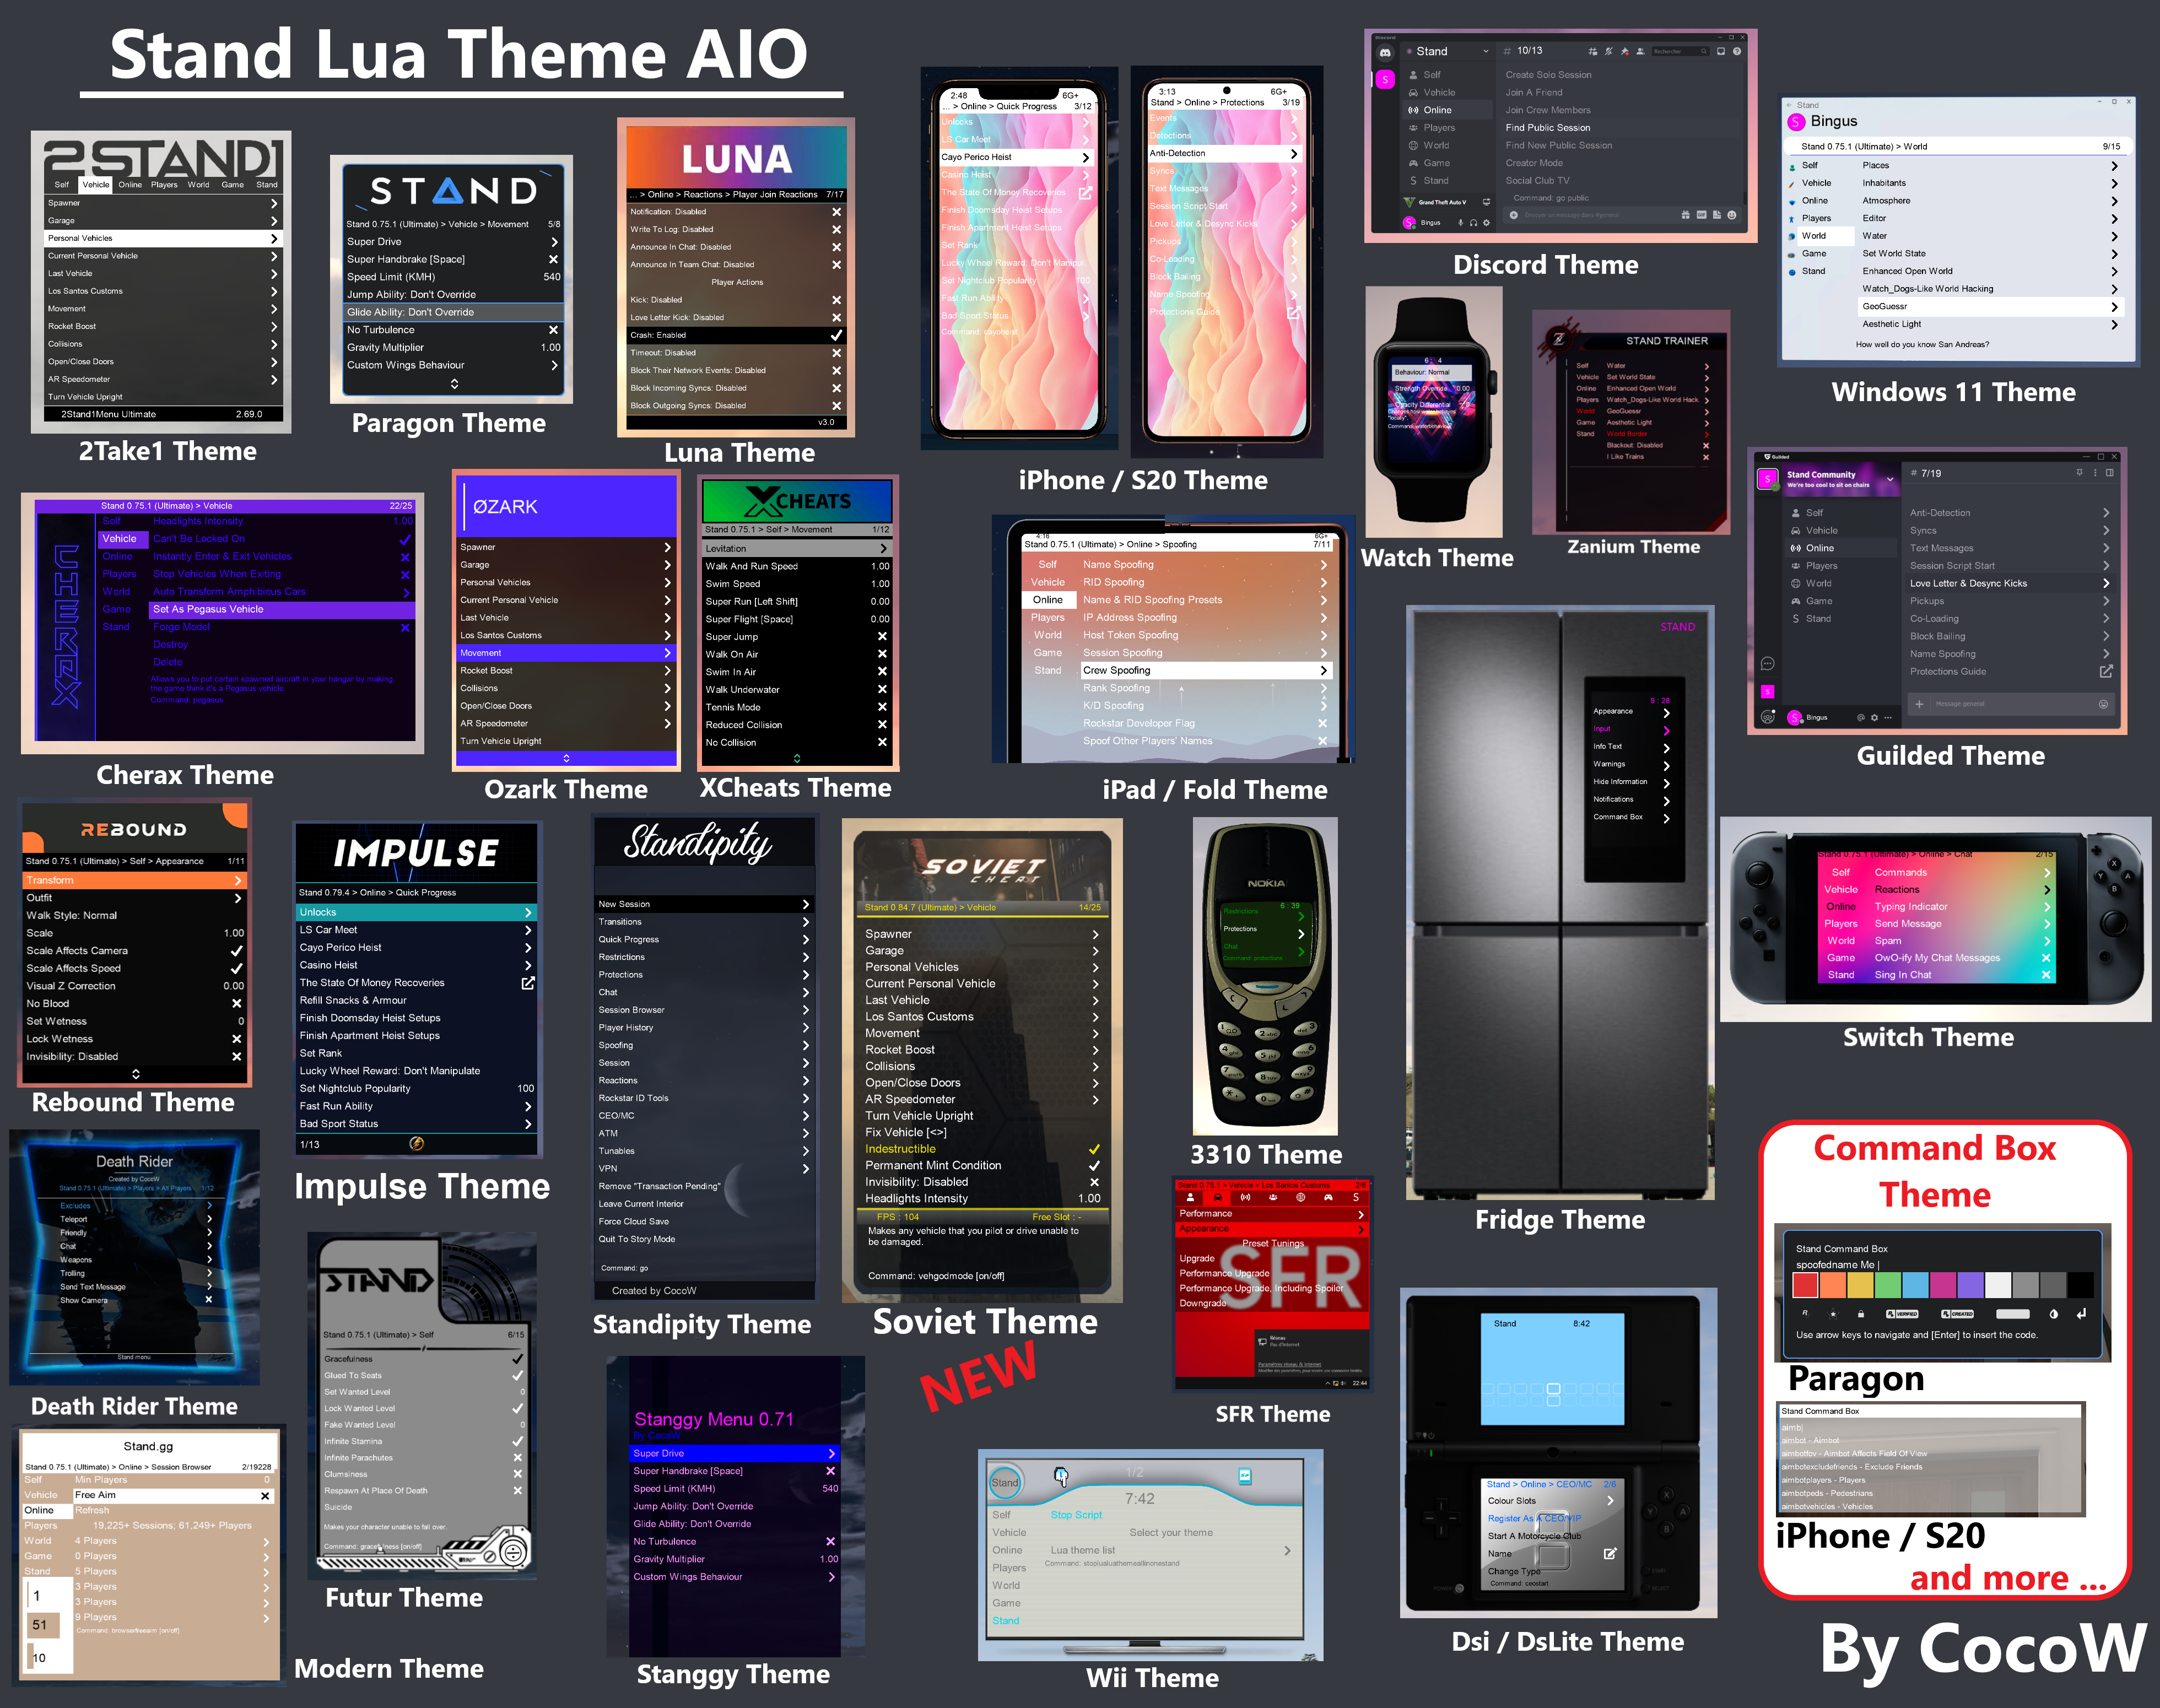
Task: Open the member list icon in Discord theme
Action: tap(1640, 52)
